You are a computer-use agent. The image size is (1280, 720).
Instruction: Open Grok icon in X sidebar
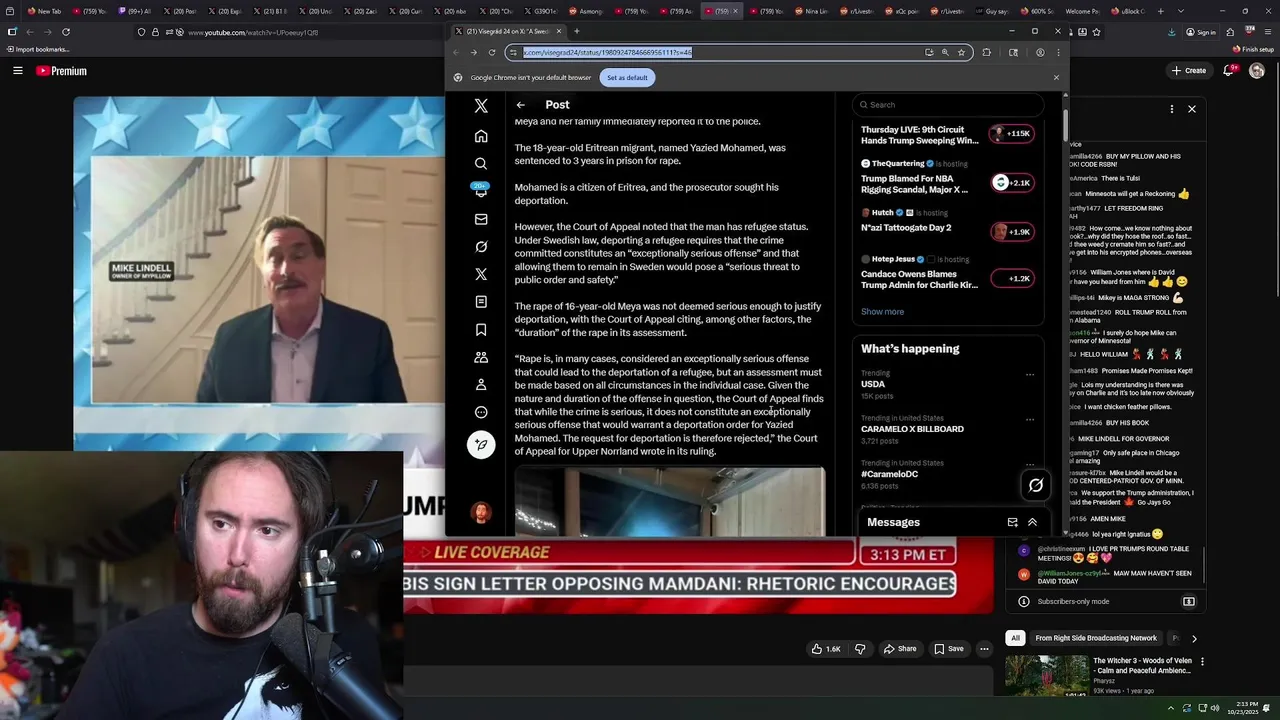tap(481, 246)
